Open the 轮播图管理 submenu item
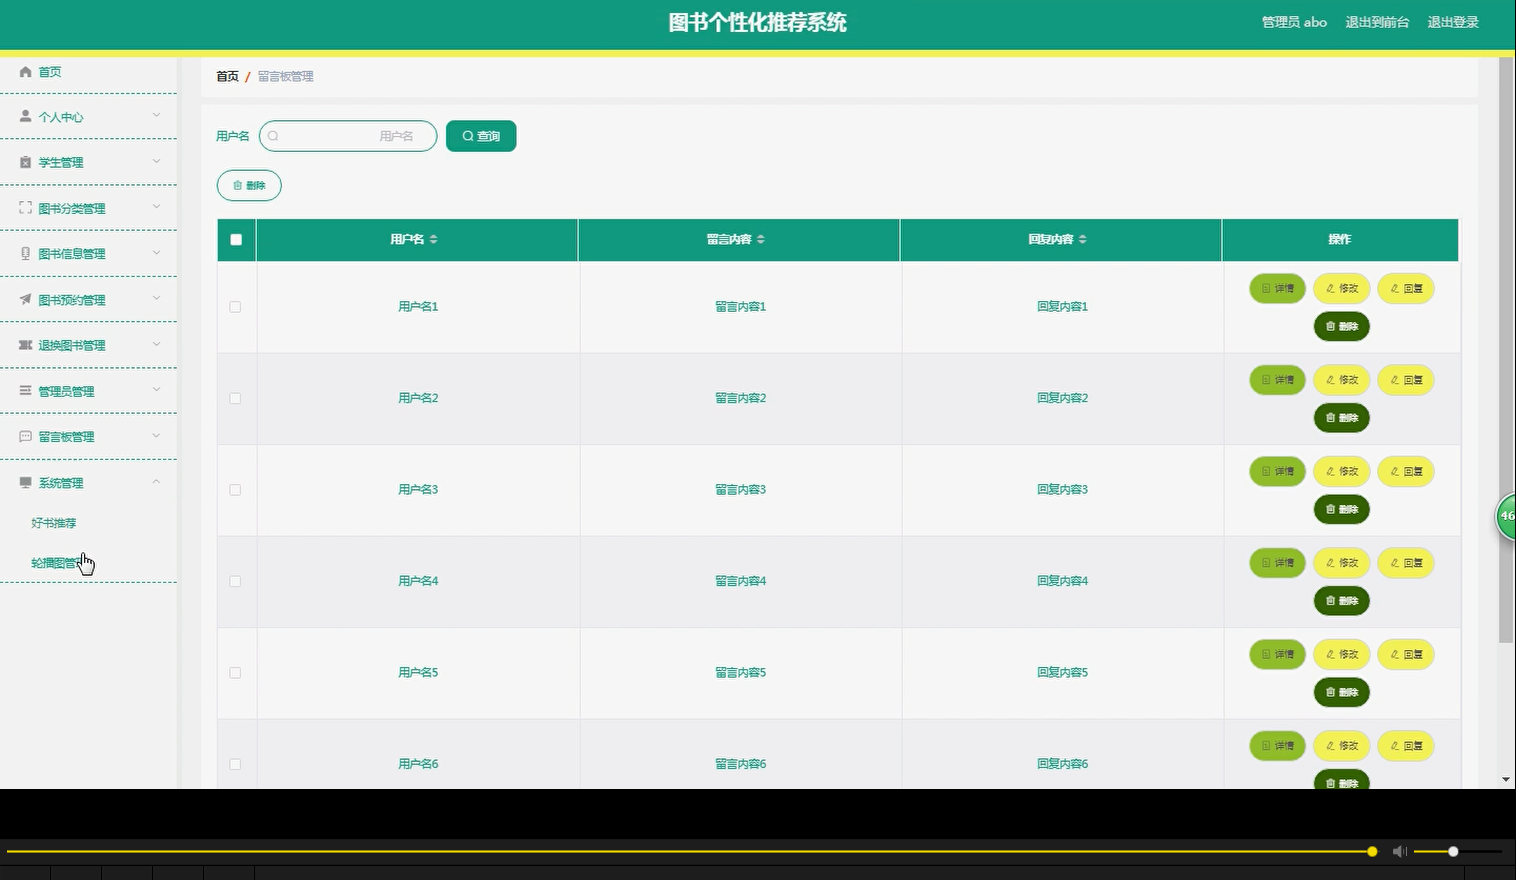 pos(60,563)
